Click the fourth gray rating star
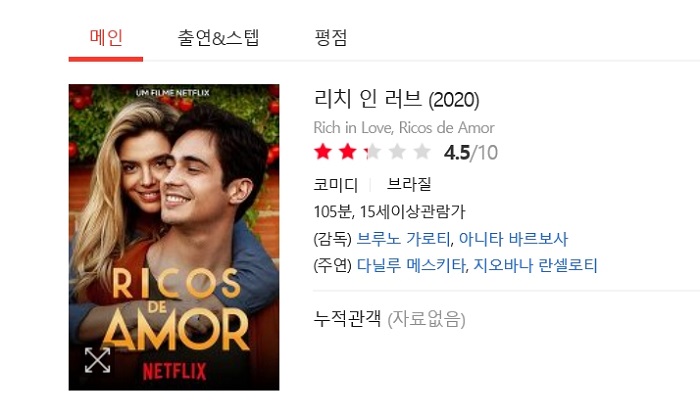 [x=397, y=152]
